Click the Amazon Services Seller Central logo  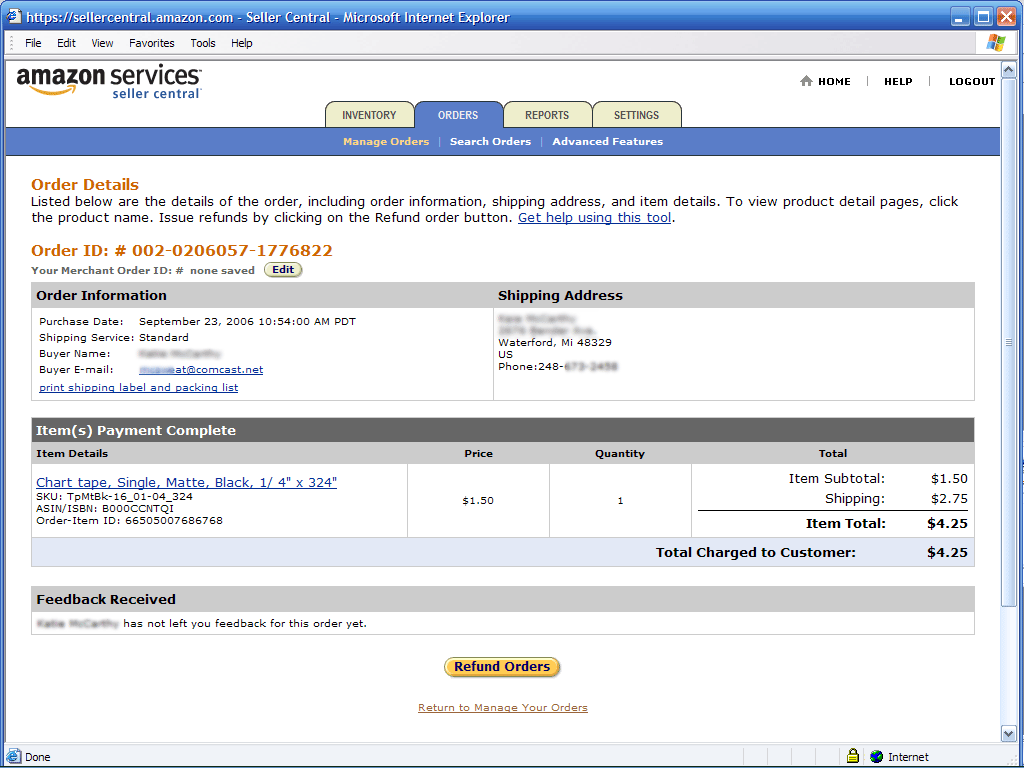tap(109, 81)
